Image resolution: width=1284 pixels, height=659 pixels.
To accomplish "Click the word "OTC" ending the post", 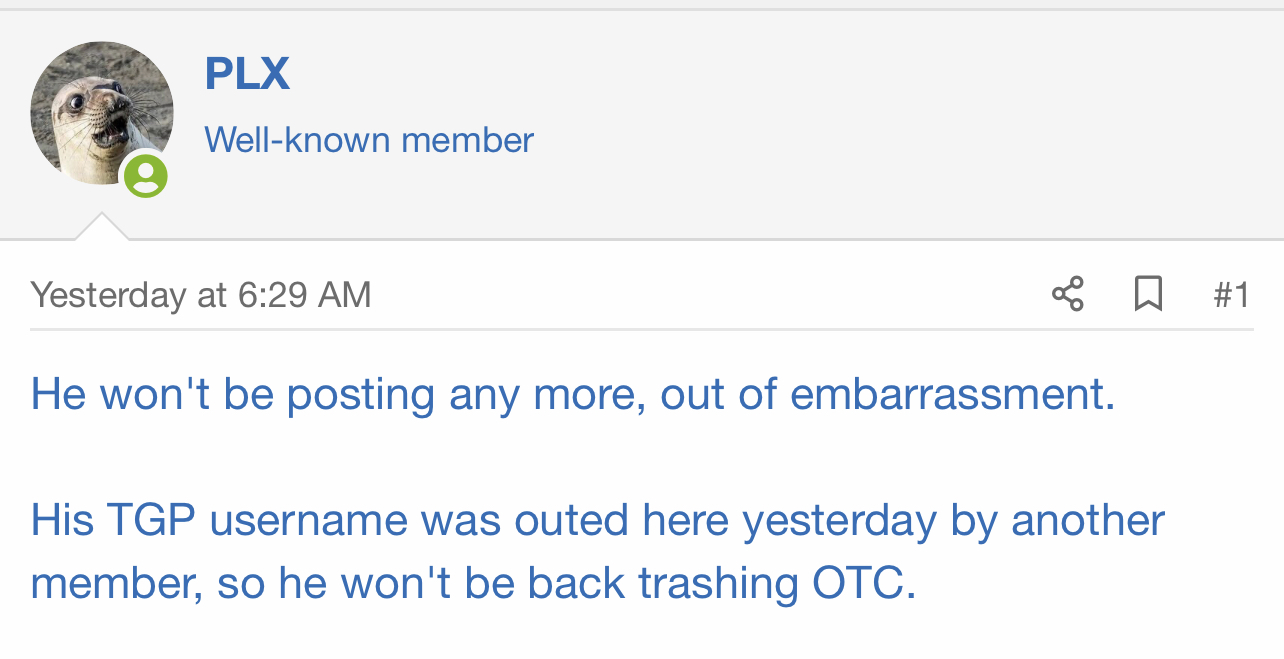I will pos(859,584).
